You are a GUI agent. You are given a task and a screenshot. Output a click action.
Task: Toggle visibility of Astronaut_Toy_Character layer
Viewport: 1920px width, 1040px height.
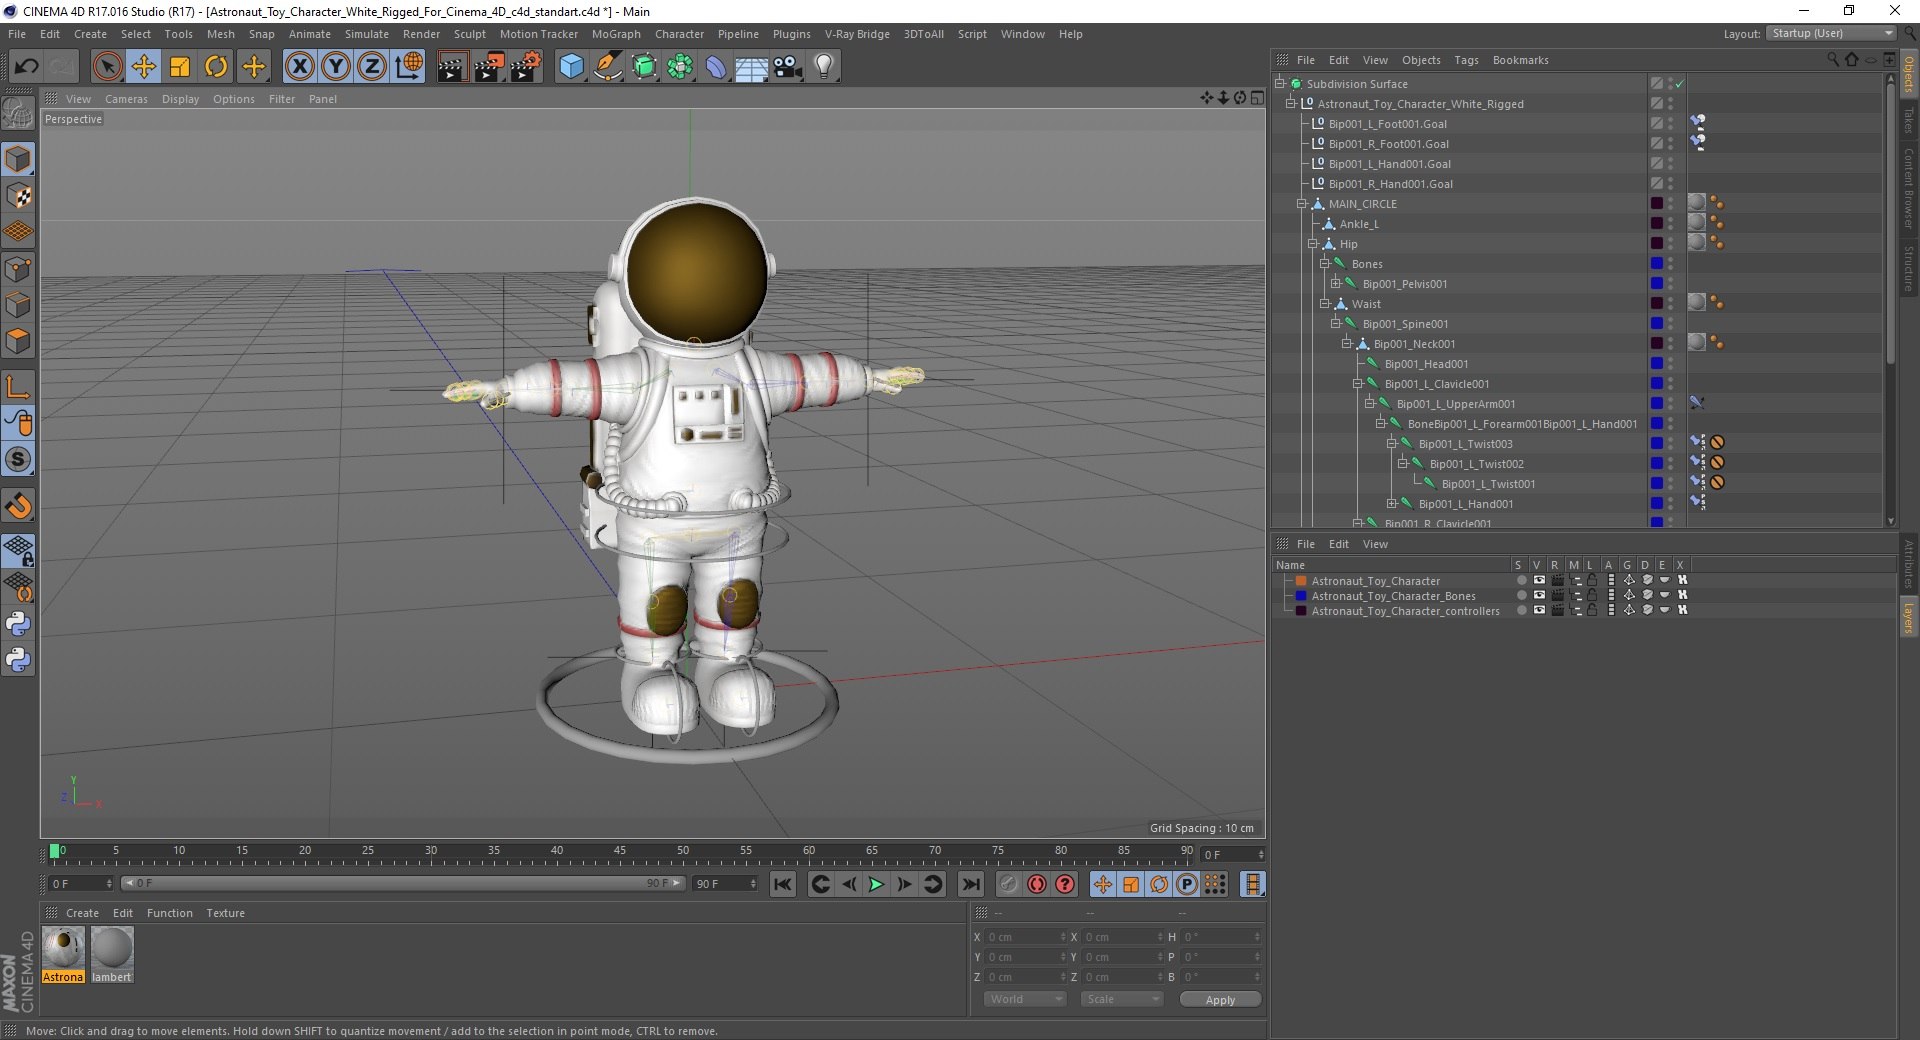click(1539, 580)
